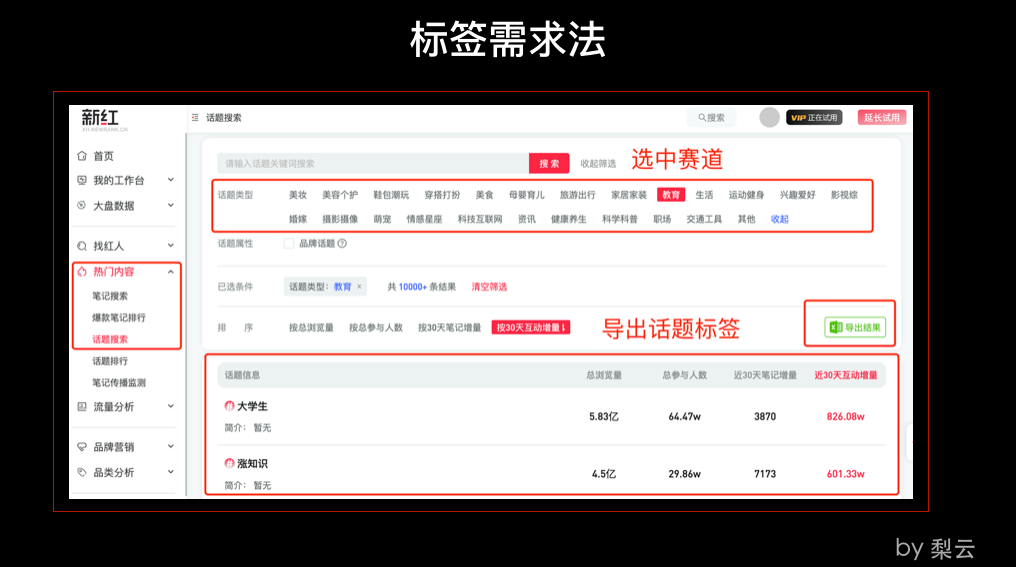
Task: Click the 品牌营销 icon
Action: (82, 446)
